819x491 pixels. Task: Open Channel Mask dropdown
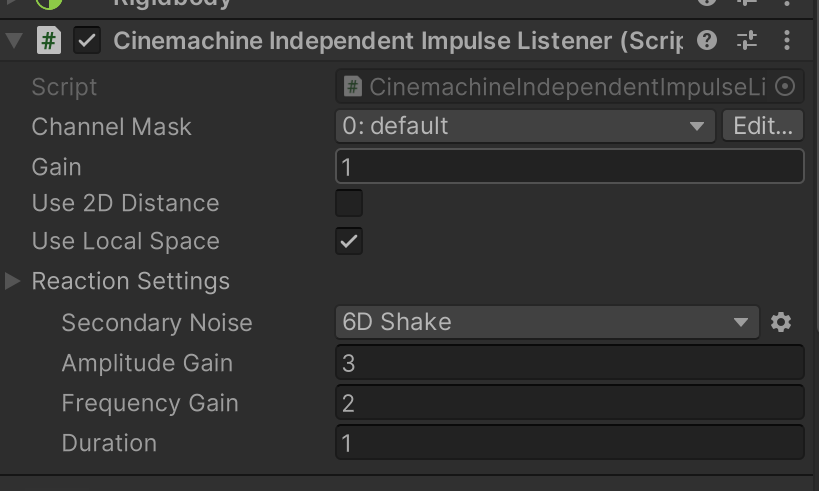(524, 126)
